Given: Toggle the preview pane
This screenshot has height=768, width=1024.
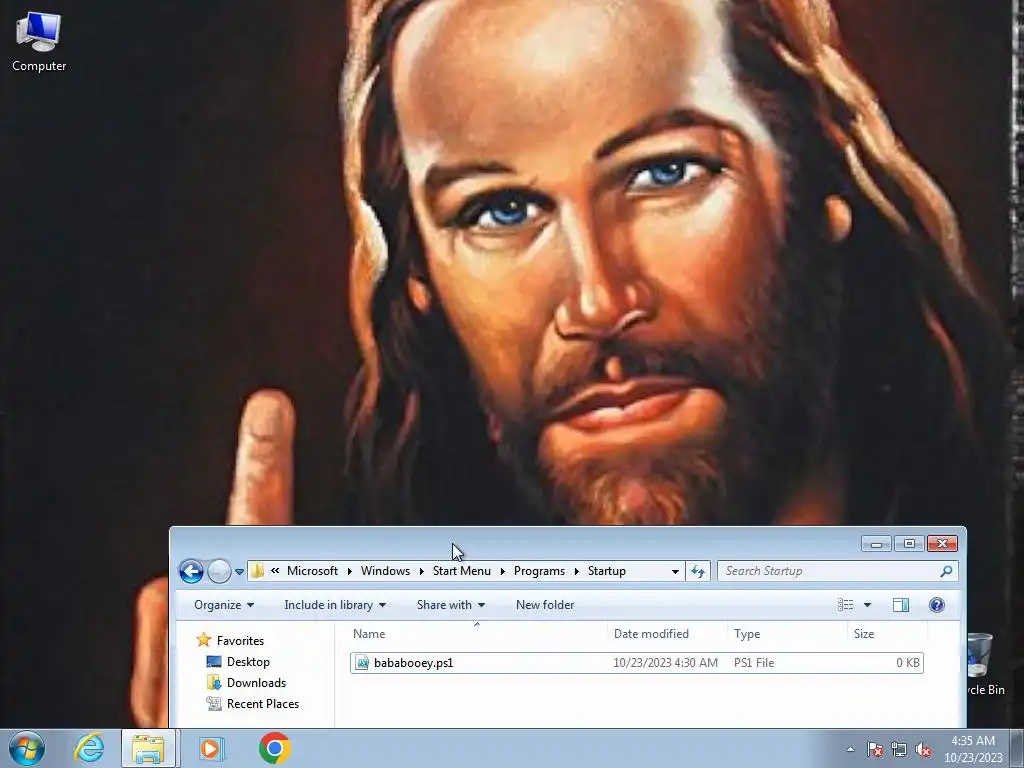Looking at the screenshot, I should point(901,605).
